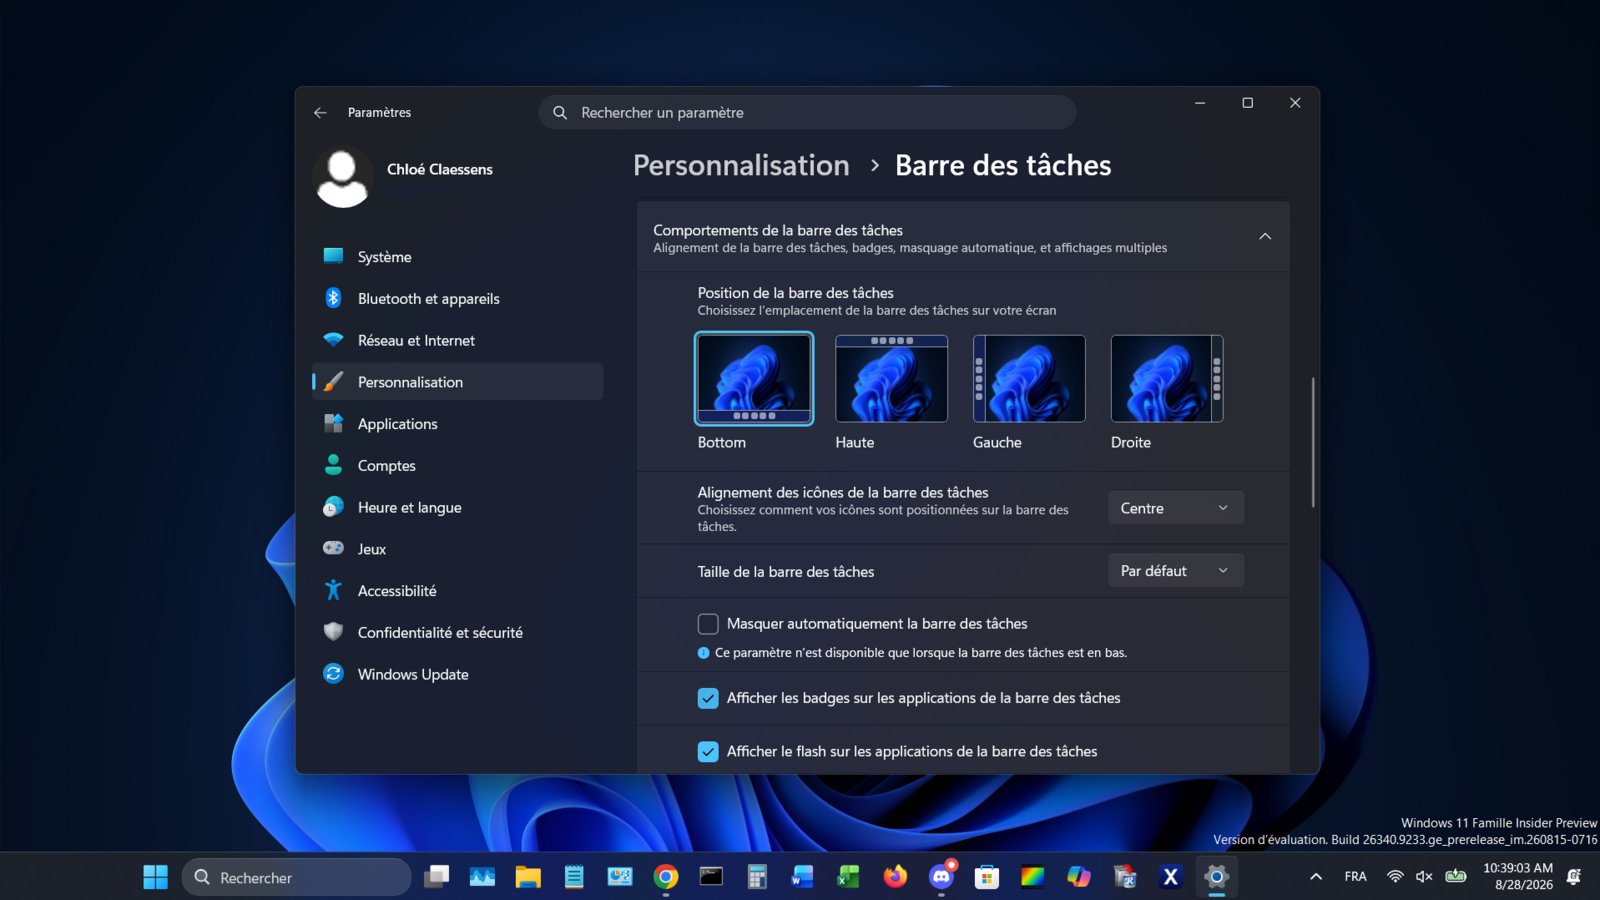Open Bluetooth et appareils settings
Screen dimensions: 1600x900
tap(457, 299)
